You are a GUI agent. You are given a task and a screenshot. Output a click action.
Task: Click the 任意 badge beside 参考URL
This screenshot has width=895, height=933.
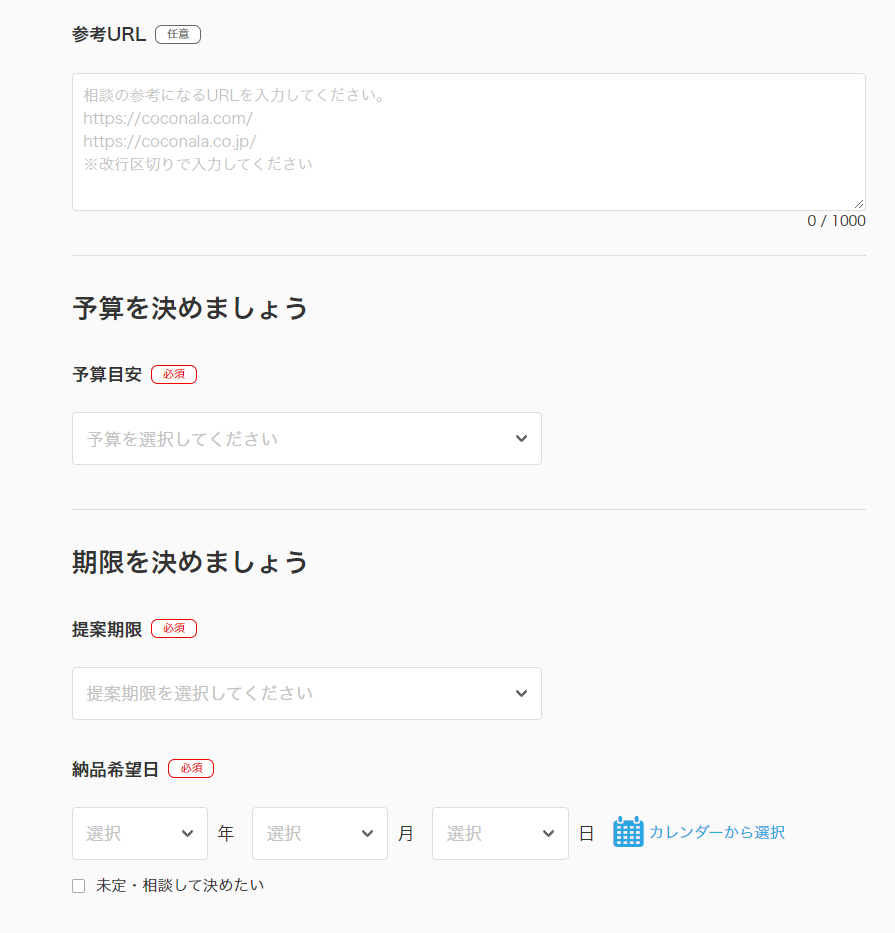(x=178, y=34)
